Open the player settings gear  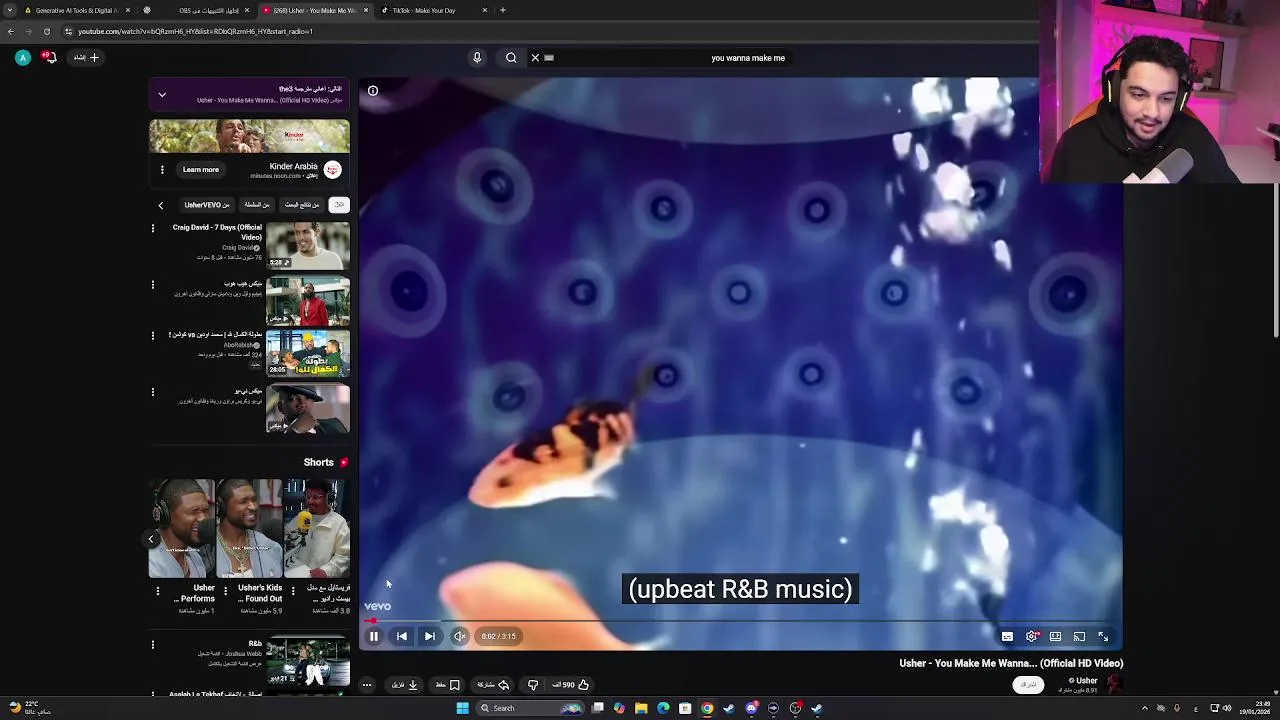click(x=1031, y=636)
